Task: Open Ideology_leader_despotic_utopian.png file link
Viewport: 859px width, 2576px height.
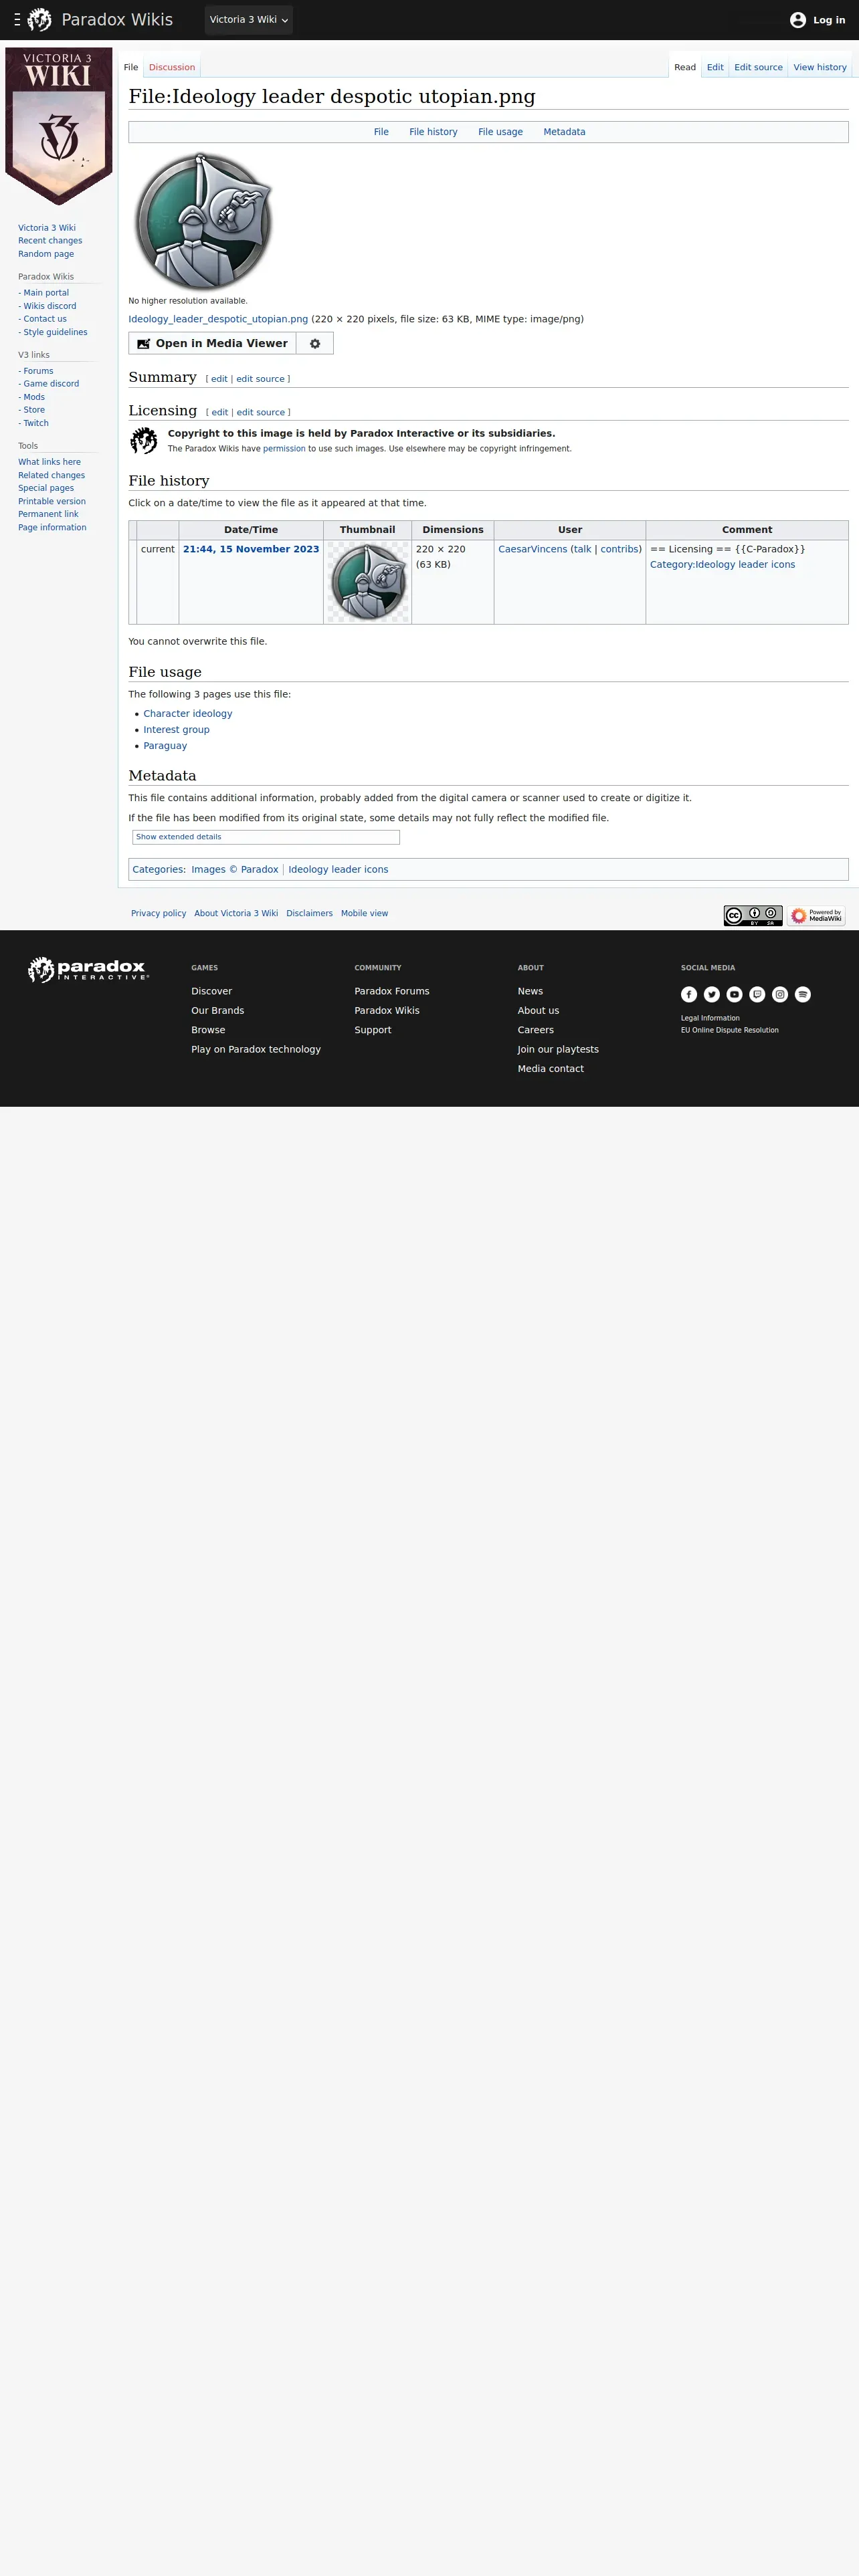Action: coord(218,319)
